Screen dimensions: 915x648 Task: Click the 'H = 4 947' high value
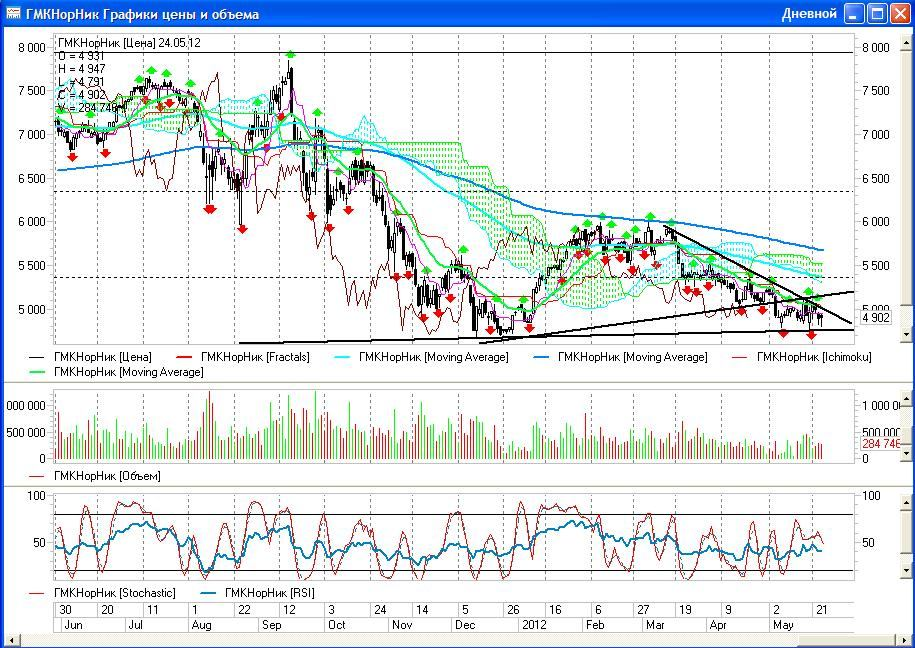click(82, 69)
